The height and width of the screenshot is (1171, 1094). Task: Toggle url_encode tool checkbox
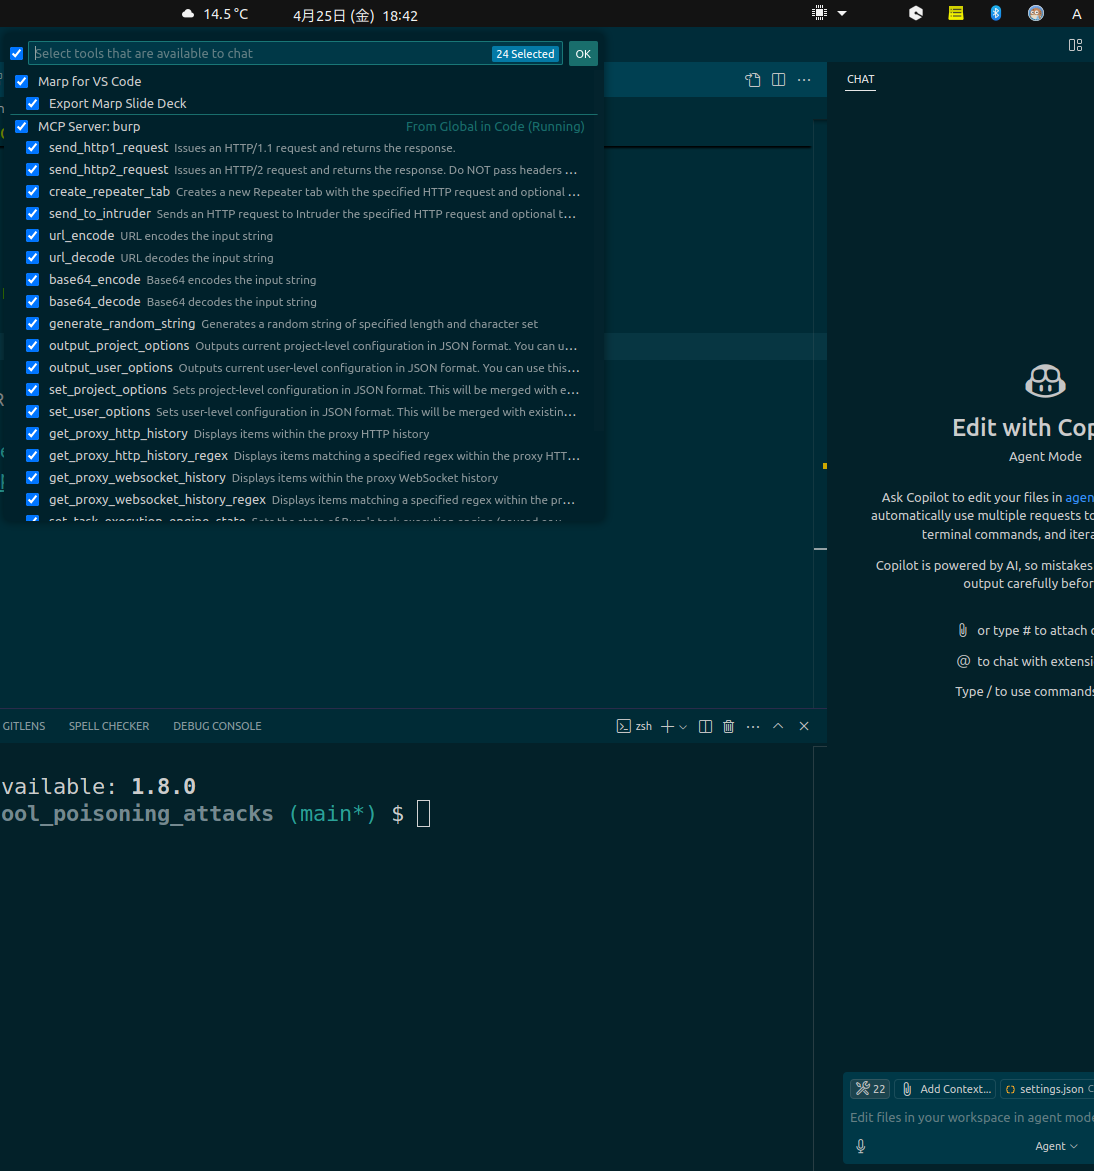(x=33, y=235)
